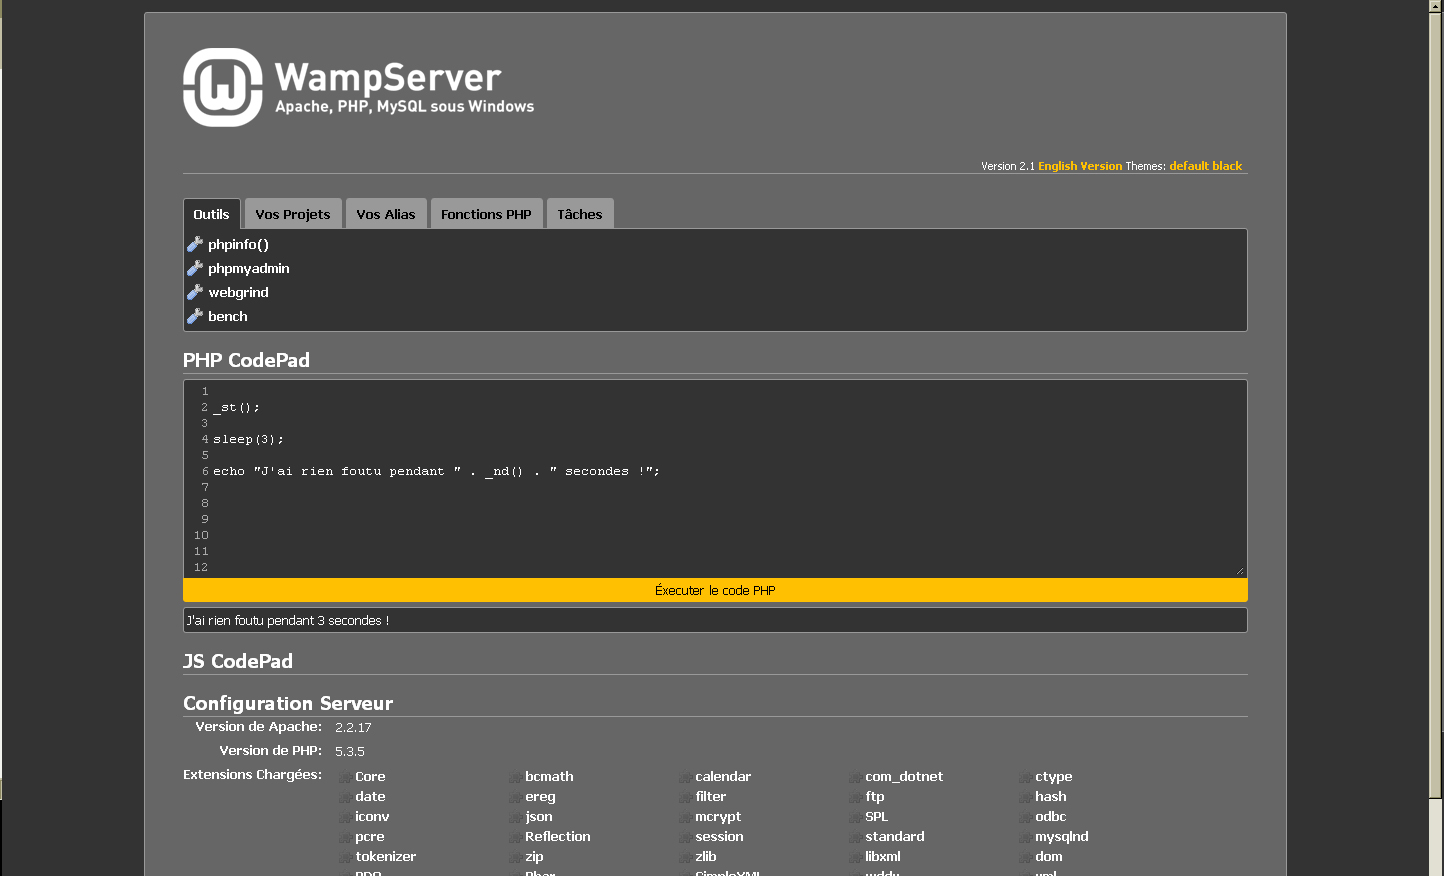This screenshot has height=876, width=1444.
Task: Click the wrench icon beside bench
Action: click(195, 316)
